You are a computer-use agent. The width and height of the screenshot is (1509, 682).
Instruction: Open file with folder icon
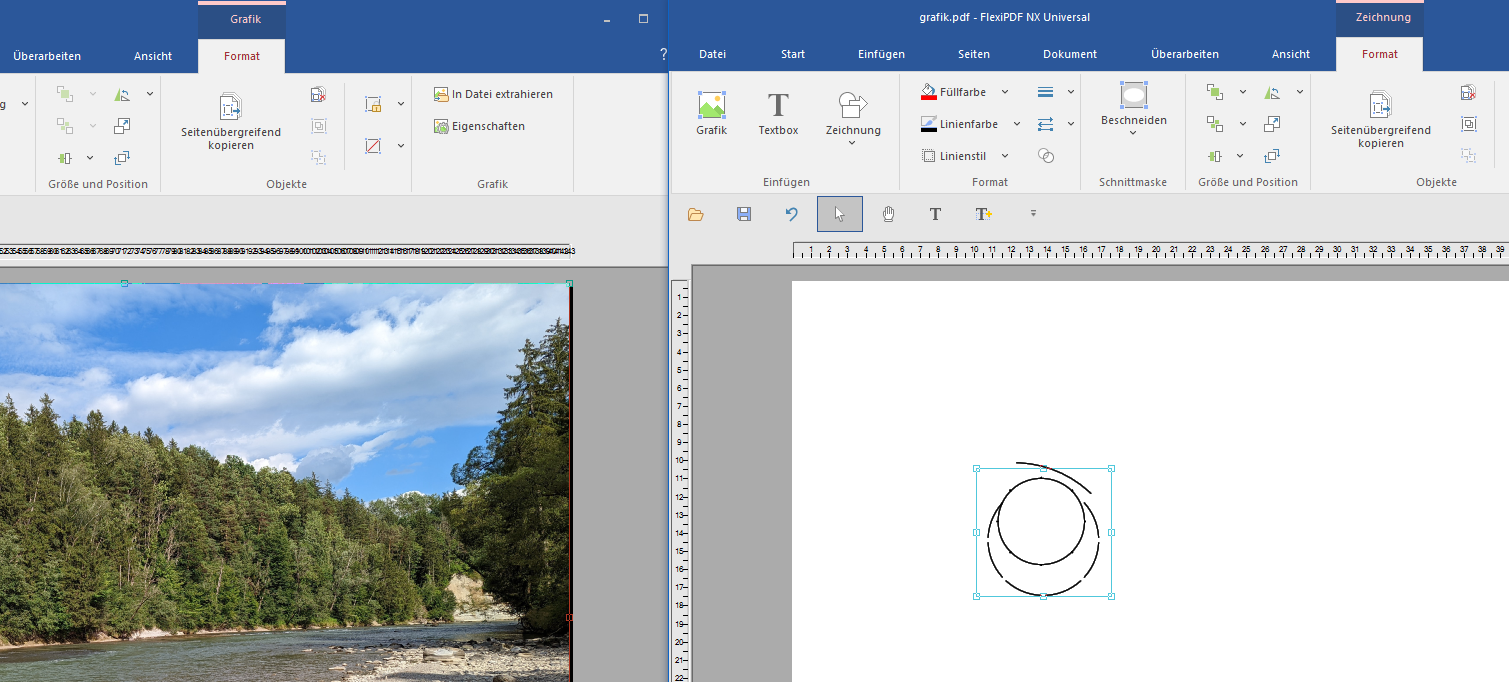696,214
